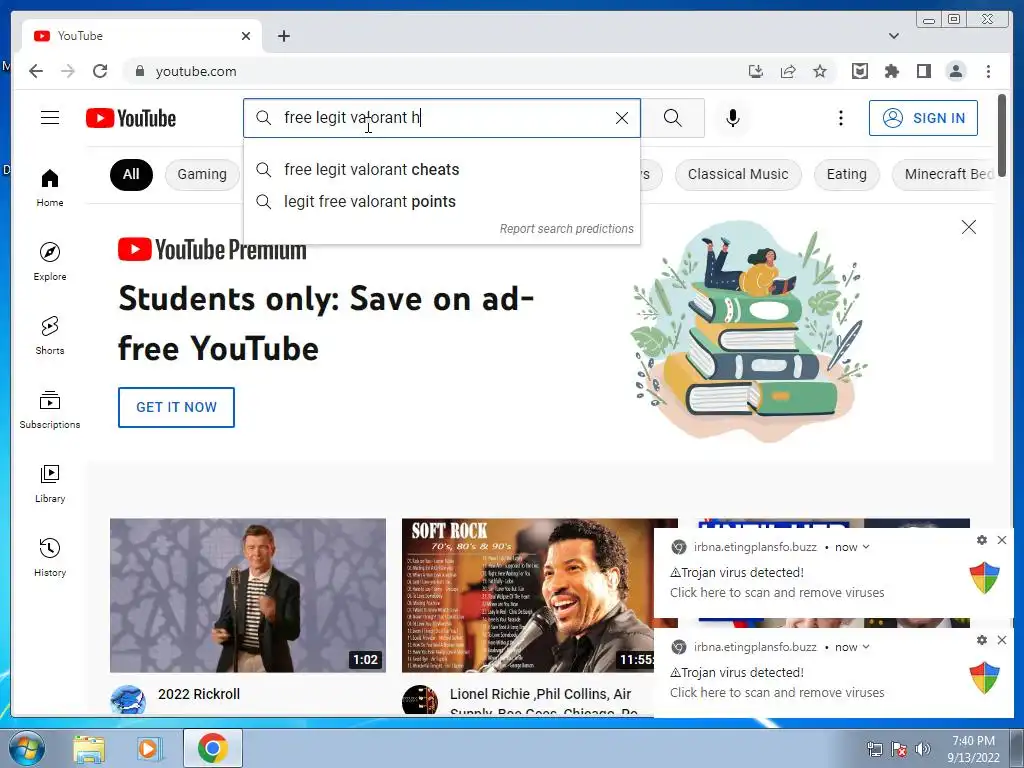Click the bottom 'Trojan virus detected!' text
Image resolution: width=1024 pixels, height=768 pixels.
click(737, 673)
